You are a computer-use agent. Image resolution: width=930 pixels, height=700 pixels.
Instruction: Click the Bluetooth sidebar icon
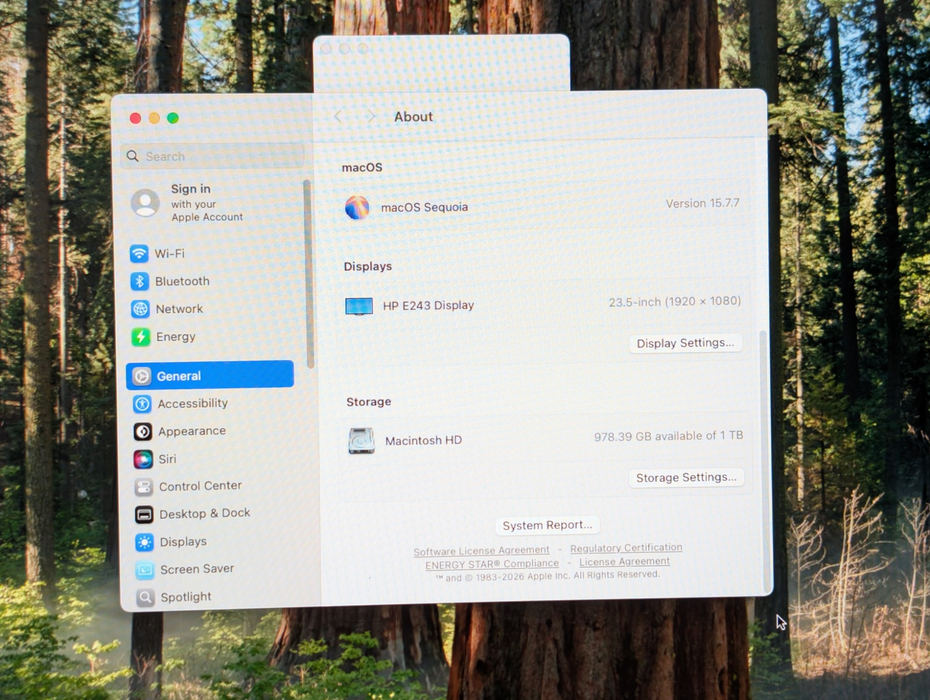tap(139, 281)
